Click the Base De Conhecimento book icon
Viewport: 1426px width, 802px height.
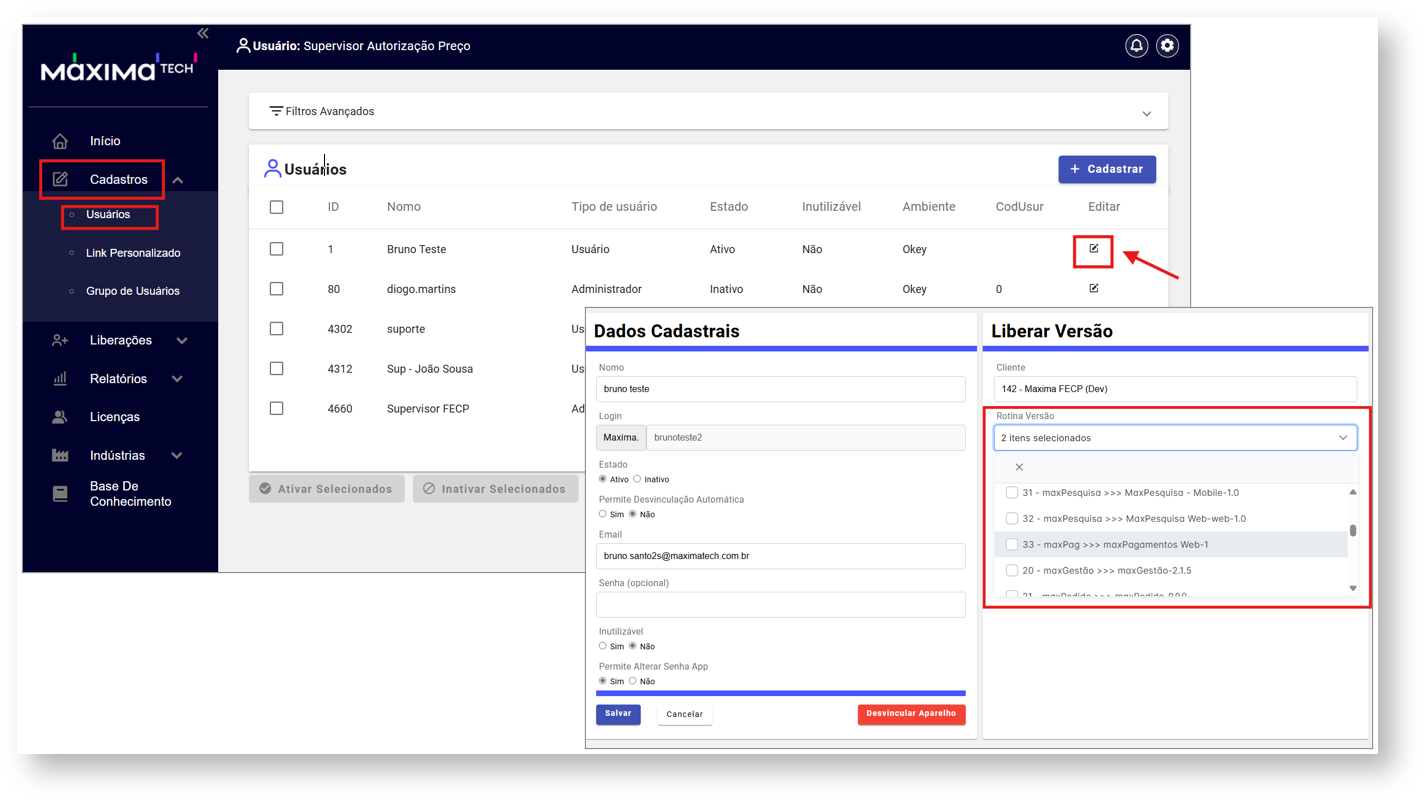point(60,494)
